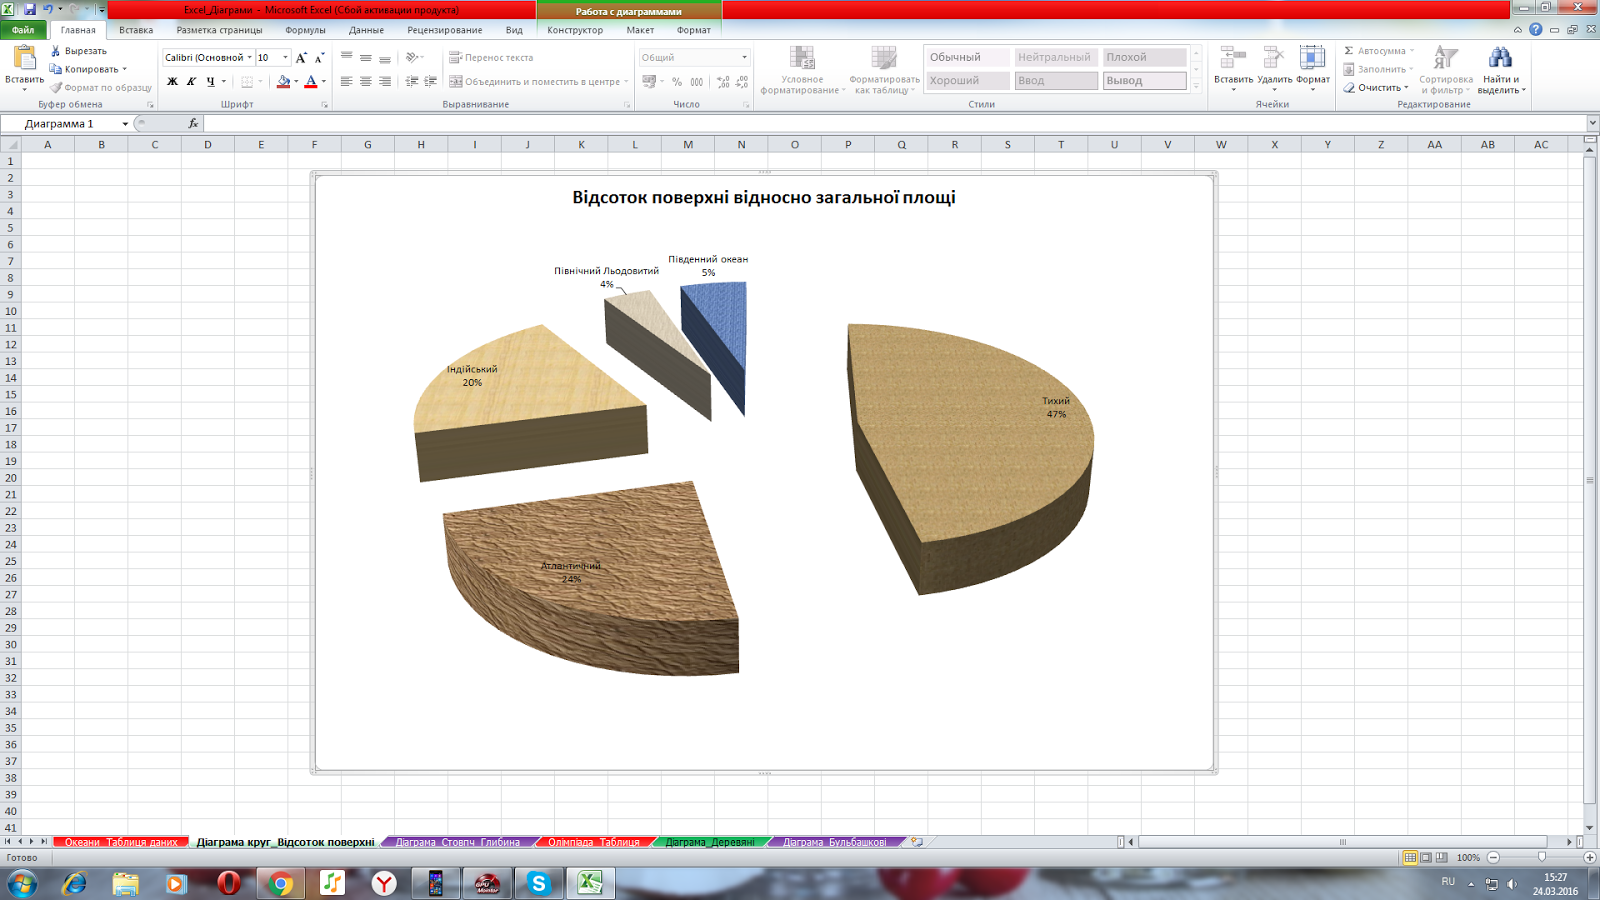Click the formula bar input field
Viewport: 1600px width, 900px height.
(895, 124)
